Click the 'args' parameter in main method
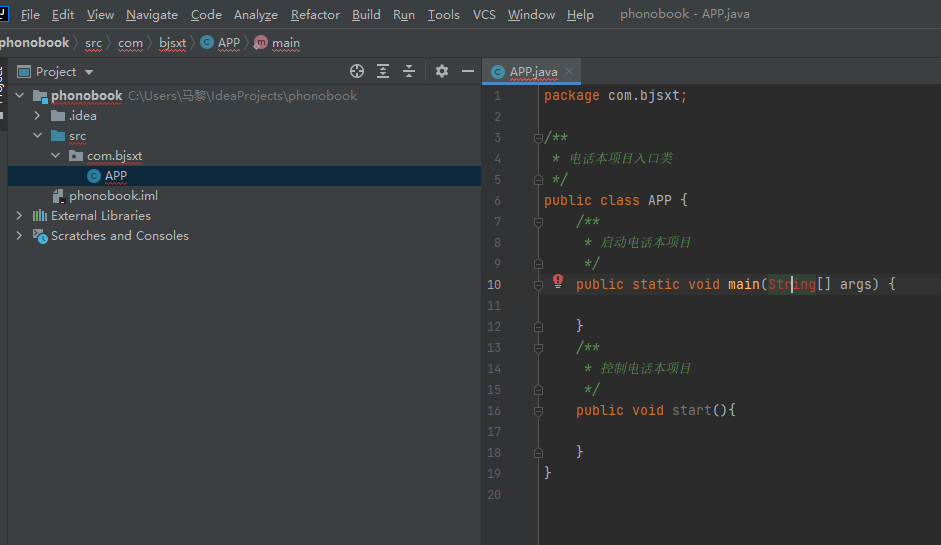This screenshot has height=545, width=941. pos(855,285)
